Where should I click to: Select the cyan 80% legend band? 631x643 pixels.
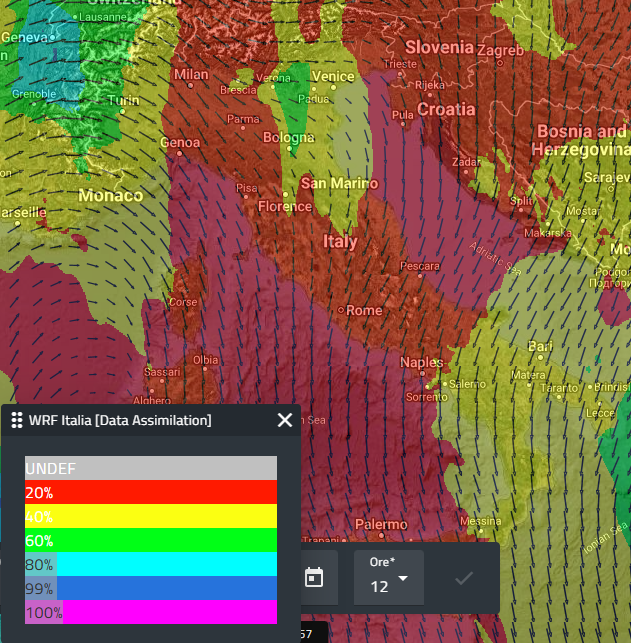coord(151,564)
